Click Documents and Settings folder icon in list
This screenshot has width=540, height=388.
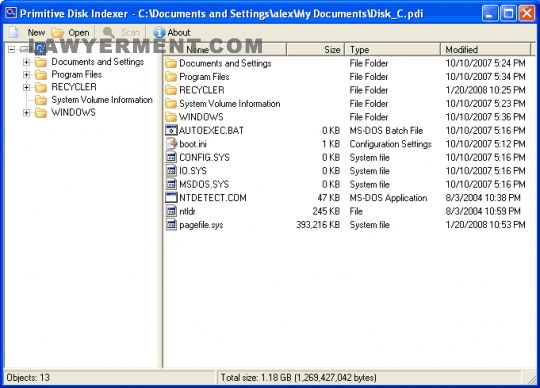[171, 63]
